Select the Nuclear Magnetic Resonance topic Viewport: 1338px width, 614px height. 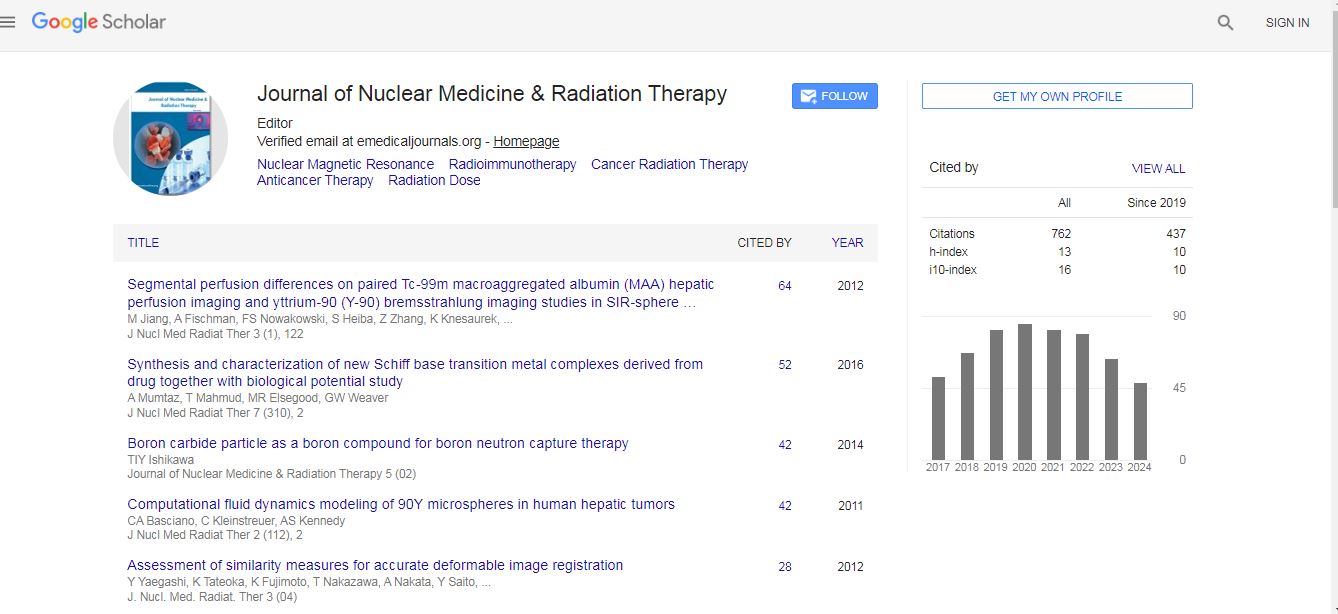(345, 164)
